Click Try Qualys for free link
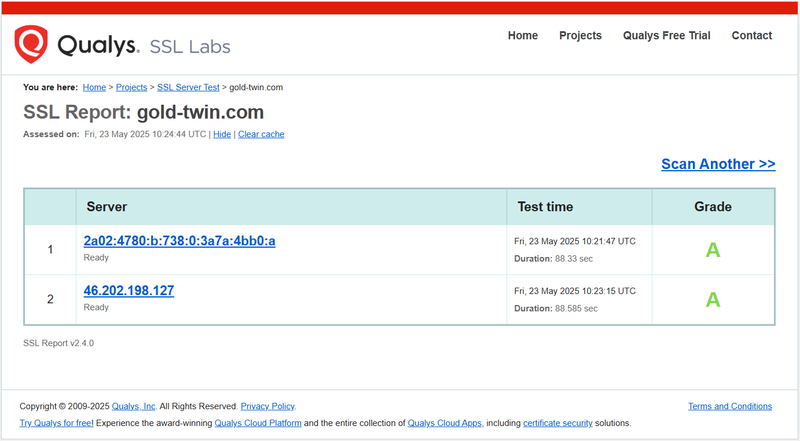The image size is (800, 441). 57,423
